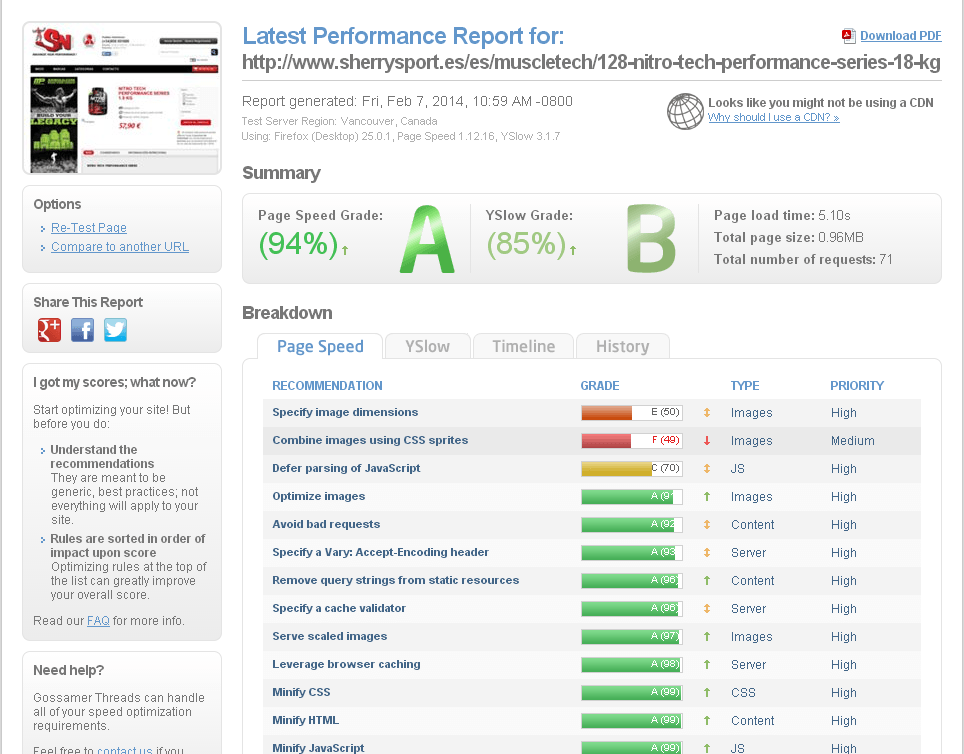The width and height of the screenshot is (964, 754).
Task: Click red down arrow for CSS sprites
Action: click(707, 440)
